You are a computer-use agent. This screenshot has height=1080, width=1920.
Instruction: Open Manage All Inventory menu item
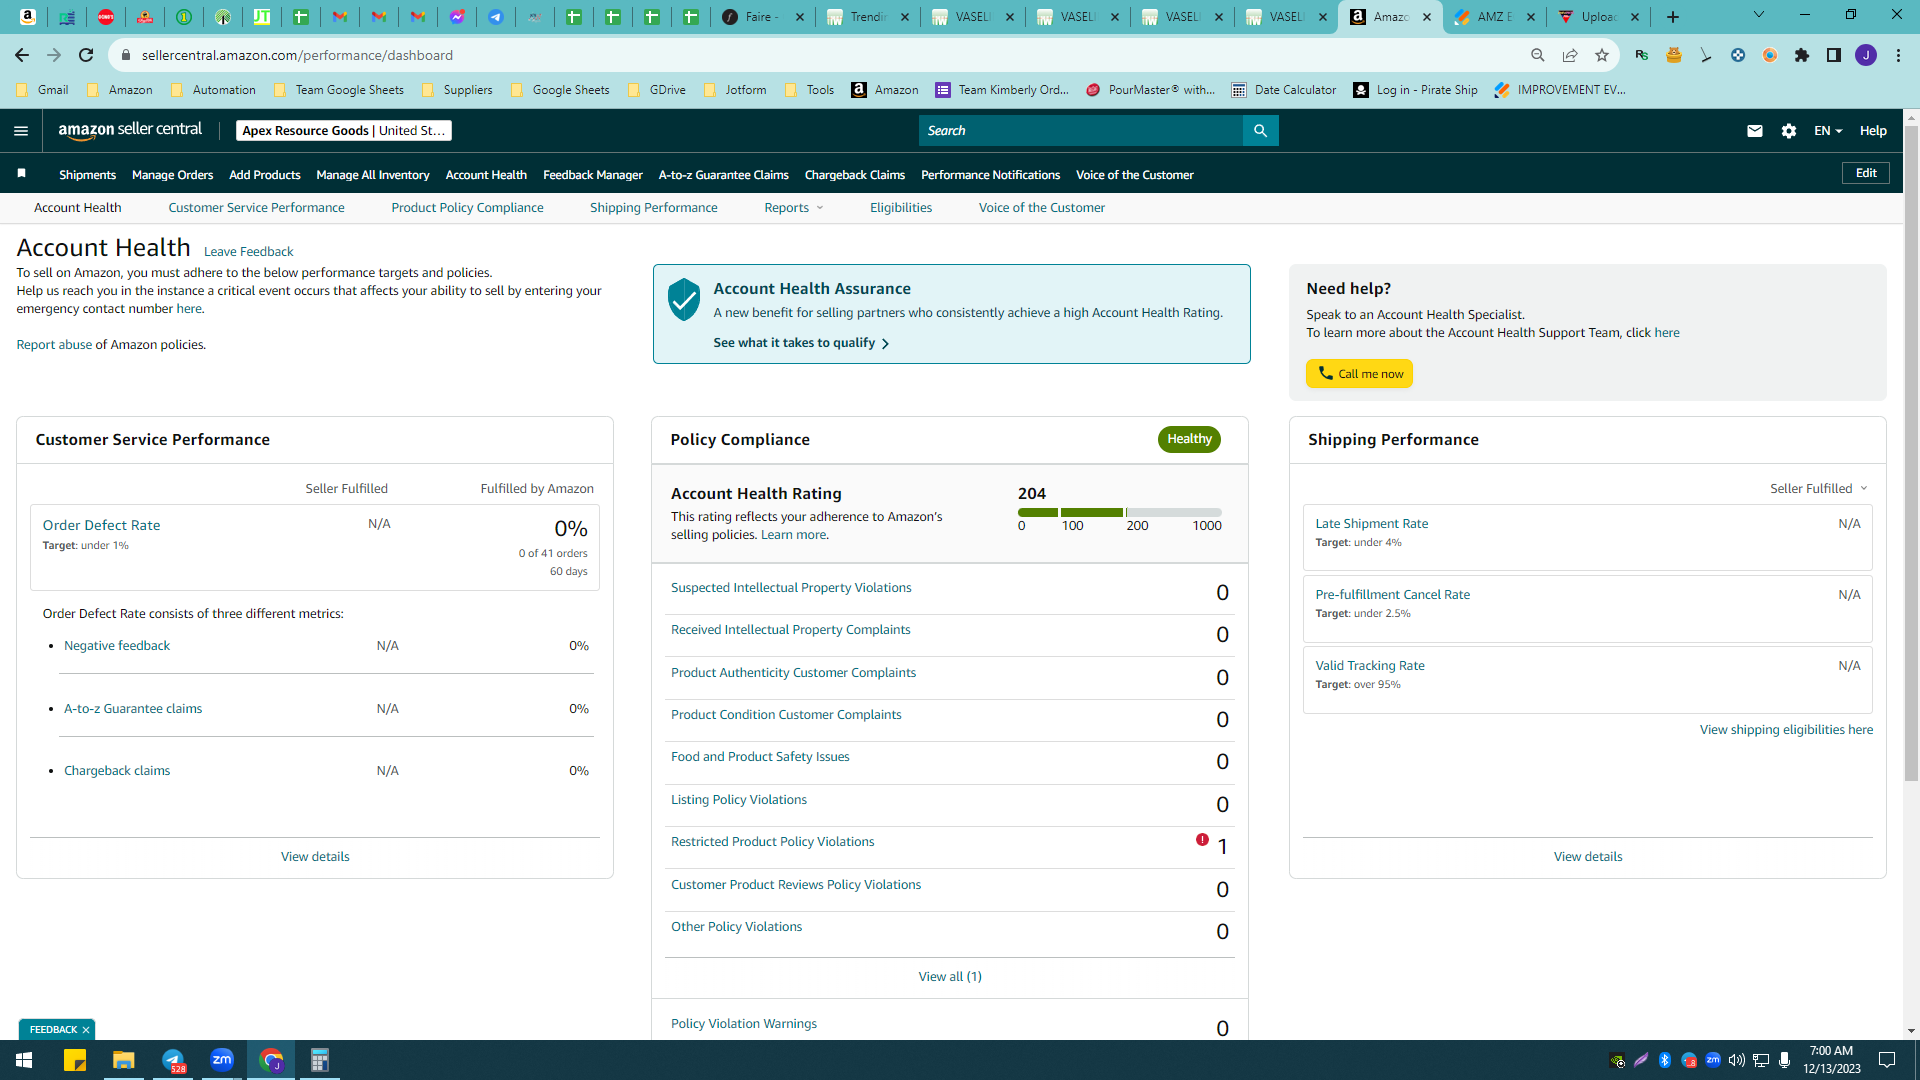click(x=373, y=175)
